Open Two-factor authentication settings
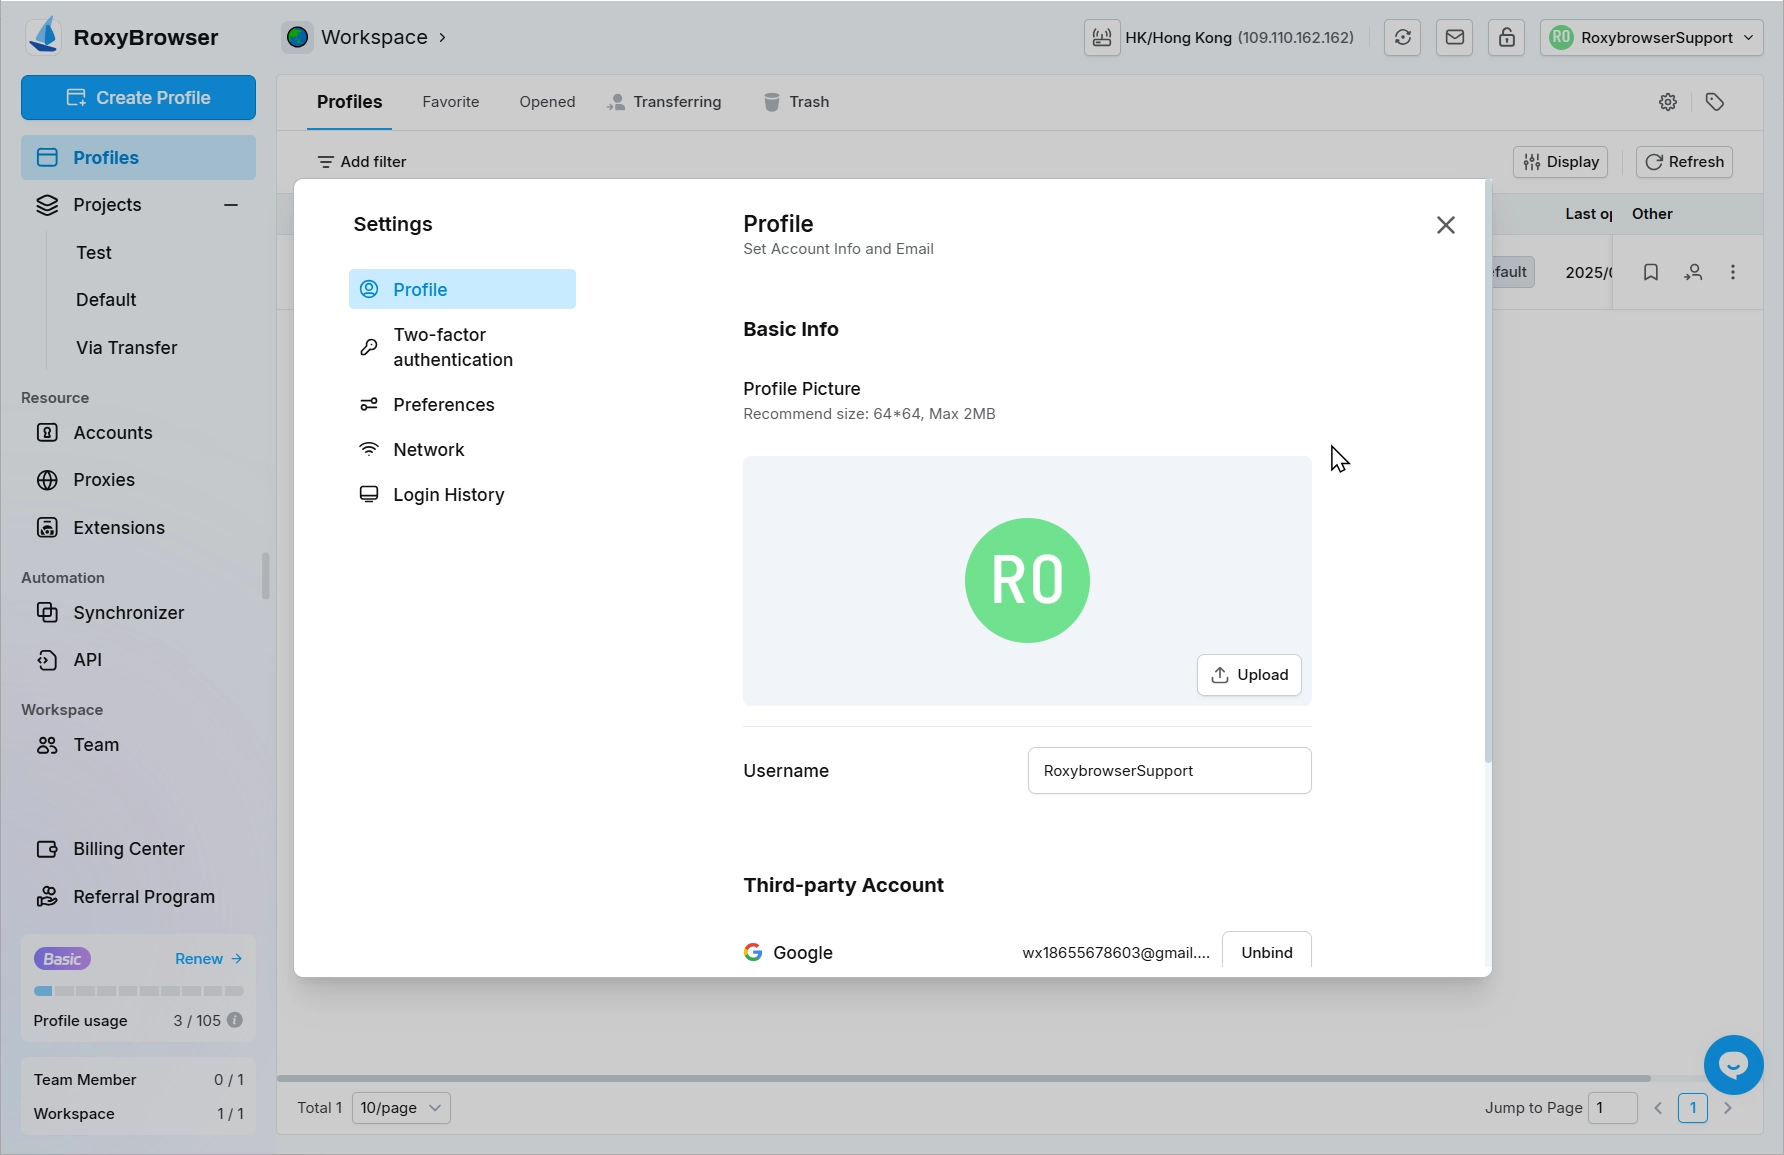This screenshot has height=1155, width=1784. point(453,347)
